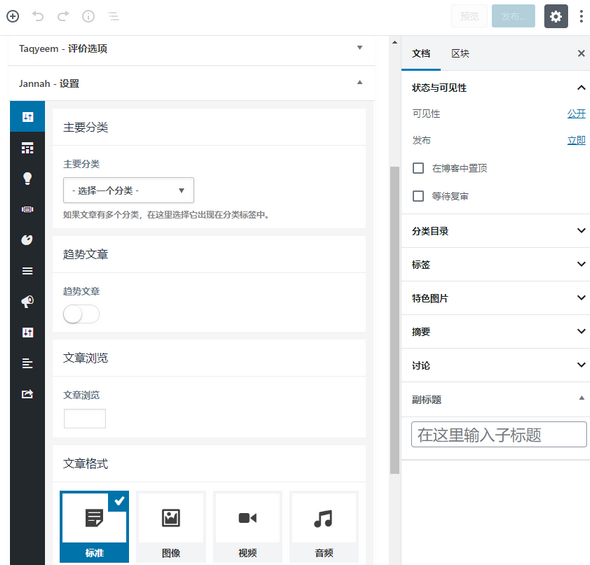Viewport: 590px width, 565px height.
Task: Switch to the 区块 tab
Action: click(460, 54)
